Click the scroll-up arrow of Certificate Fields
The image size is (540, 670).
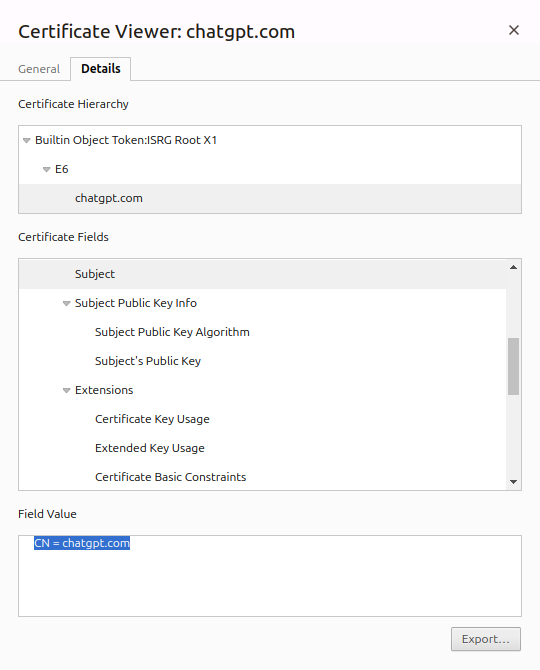click(x=514, y=267)
